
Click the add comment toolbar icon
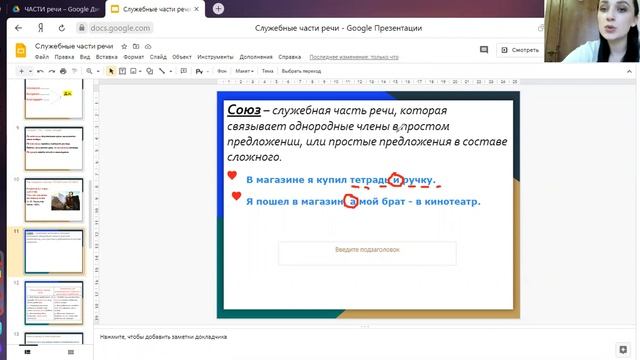184,71
